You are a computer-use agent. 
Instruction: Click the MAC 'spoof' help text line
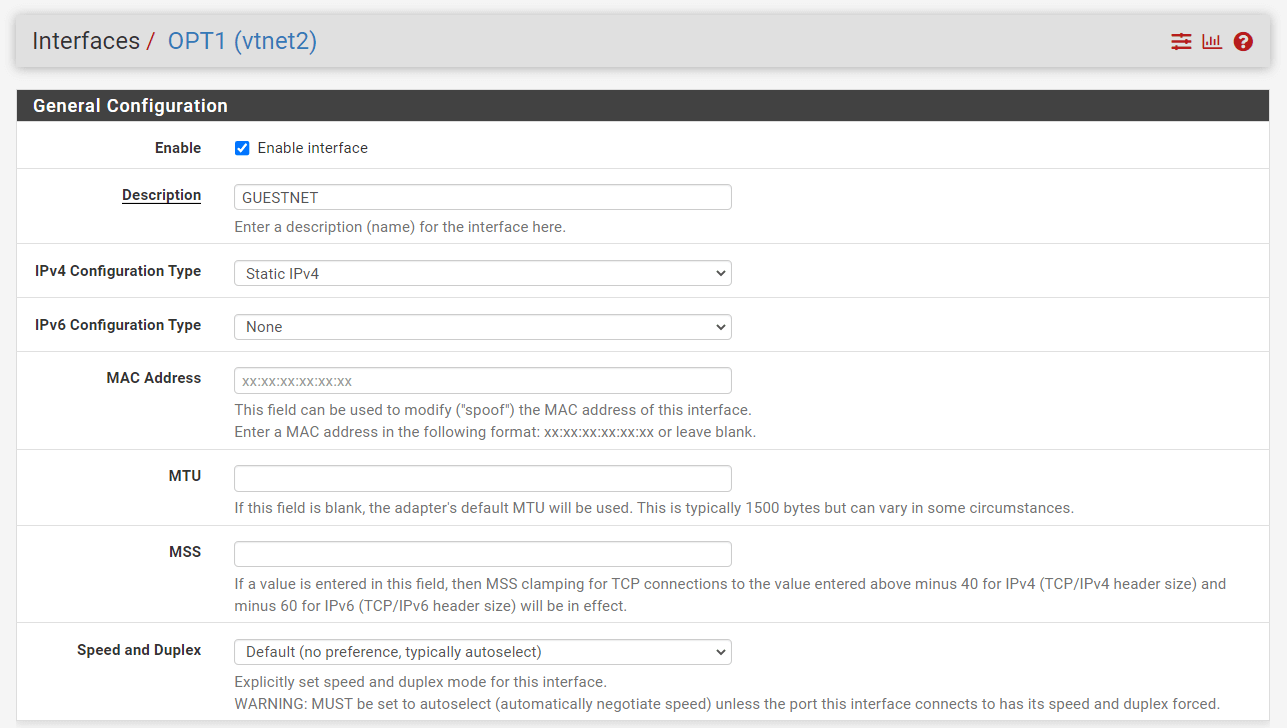[493, 410]
